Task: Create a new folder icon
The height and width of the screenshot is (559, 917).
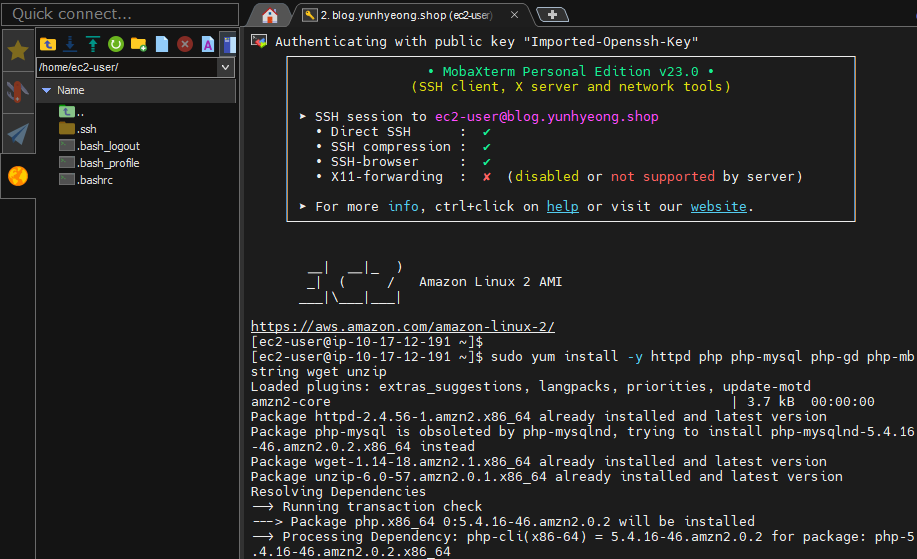Action: coord(139,44)
